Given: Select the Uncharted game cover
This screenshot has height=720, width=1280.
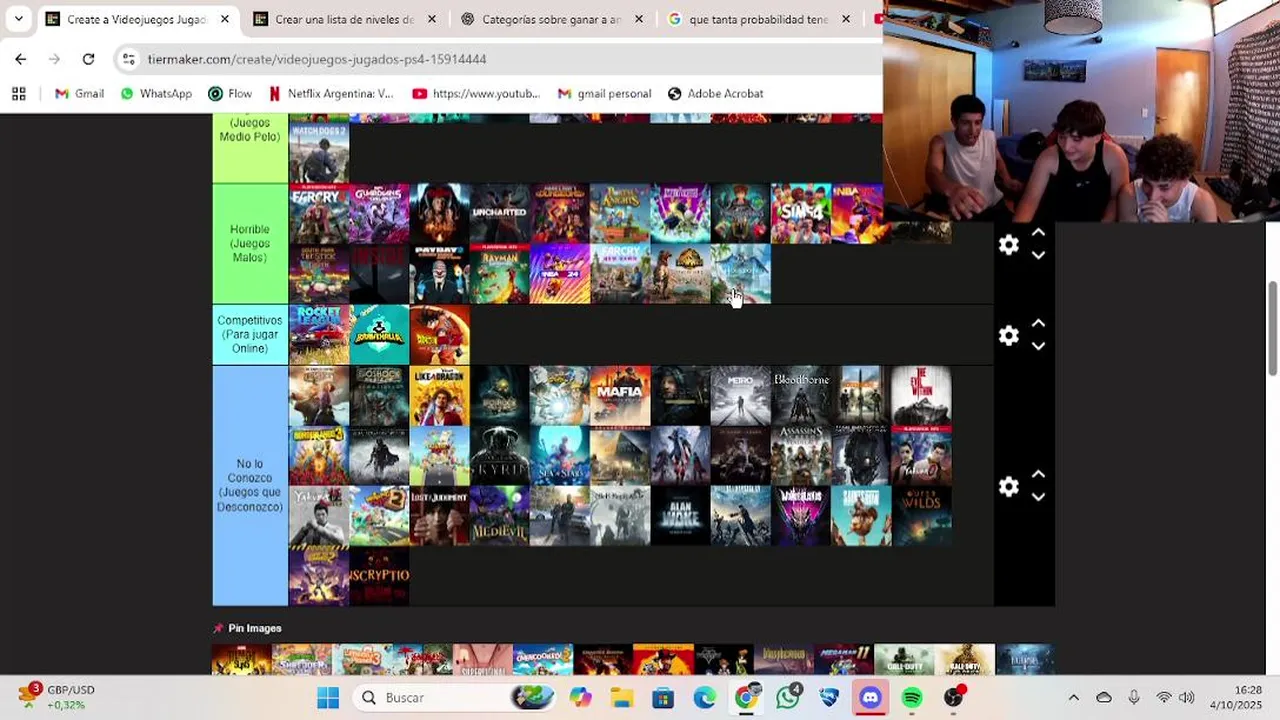Looking at the screenshot, I should [x=500, y=213].
